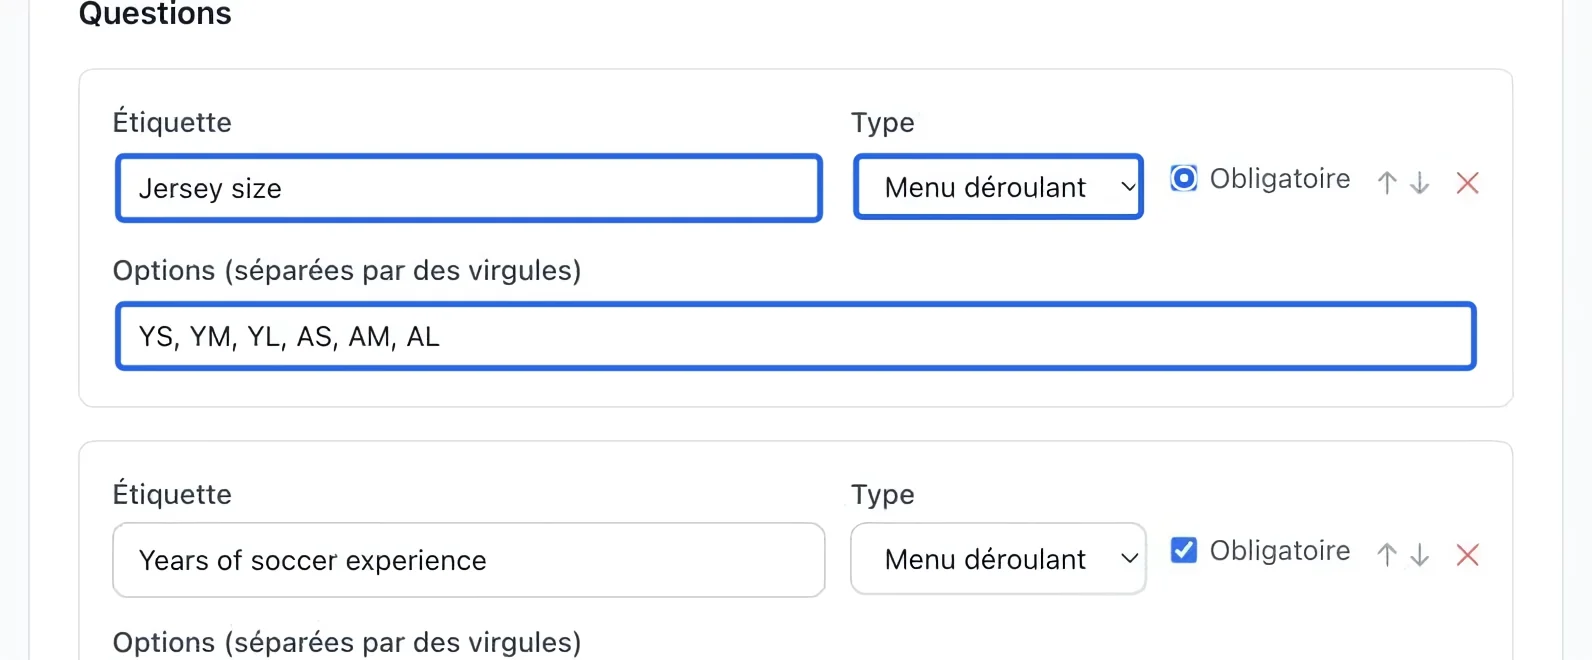Screen dimensions: 1592x660
Task: Open Type dropdown for Jersey size question
Action: (x=998, y=187)
